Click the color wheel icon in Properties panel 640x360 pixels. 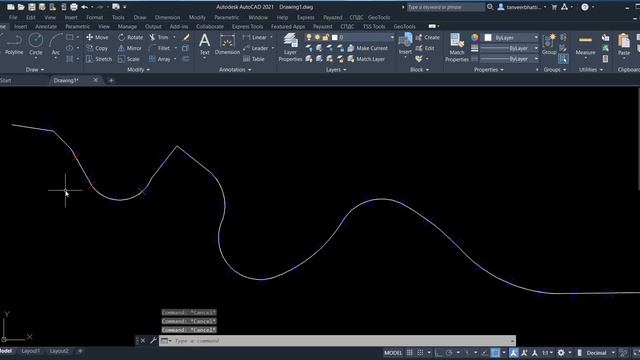474,37
